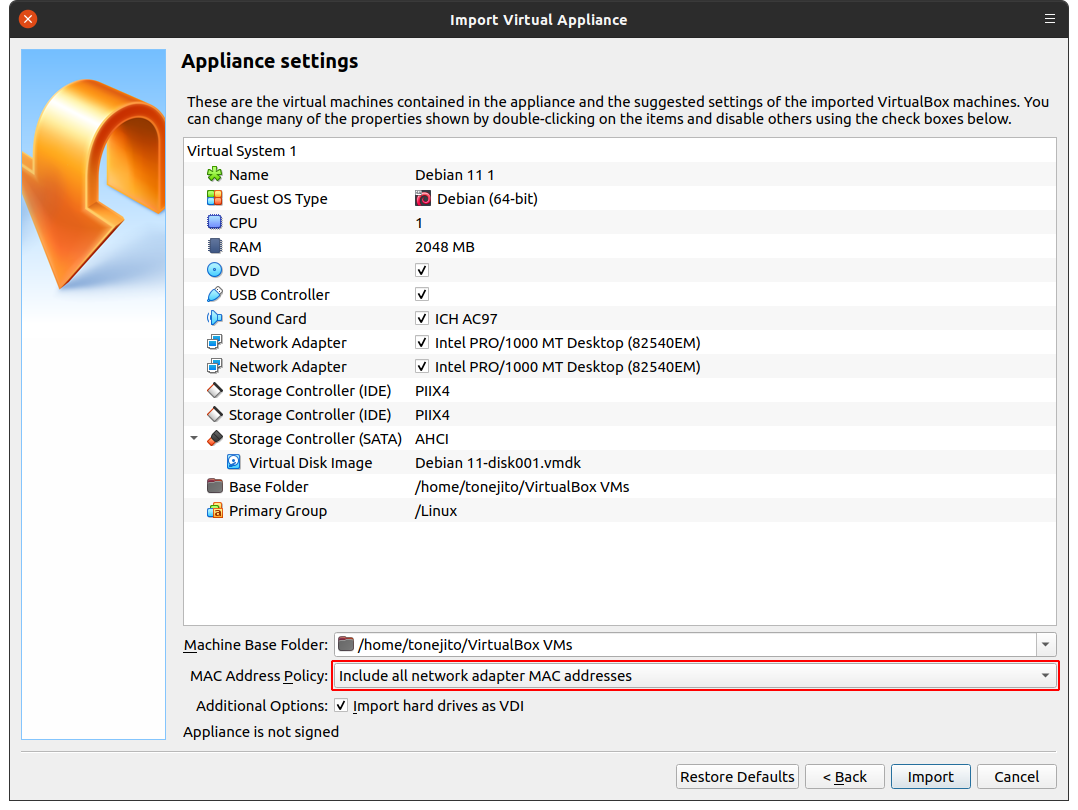Click the Restore Defaults button
This screenshot has height=810, width=1078.
(737, 777)
